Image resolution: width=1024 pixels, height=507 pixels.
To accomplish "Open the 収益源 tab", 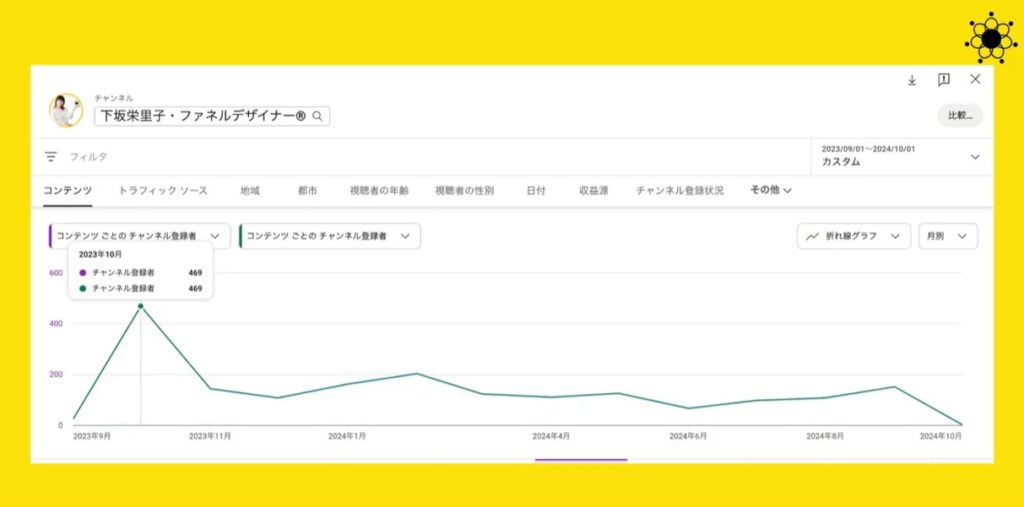I will [593, 190].
